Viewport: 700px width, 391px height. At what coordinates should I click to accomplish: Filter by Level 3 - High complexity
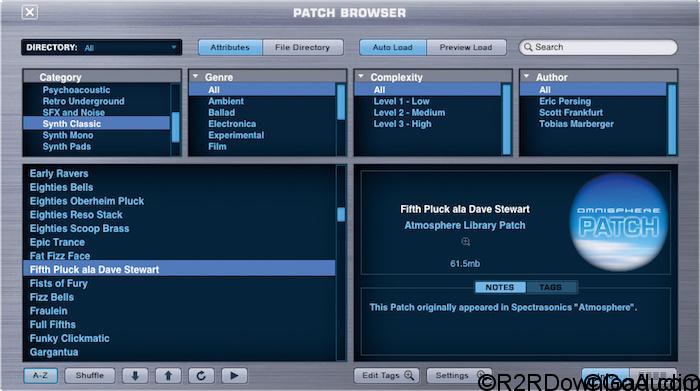tap(402, 124)
